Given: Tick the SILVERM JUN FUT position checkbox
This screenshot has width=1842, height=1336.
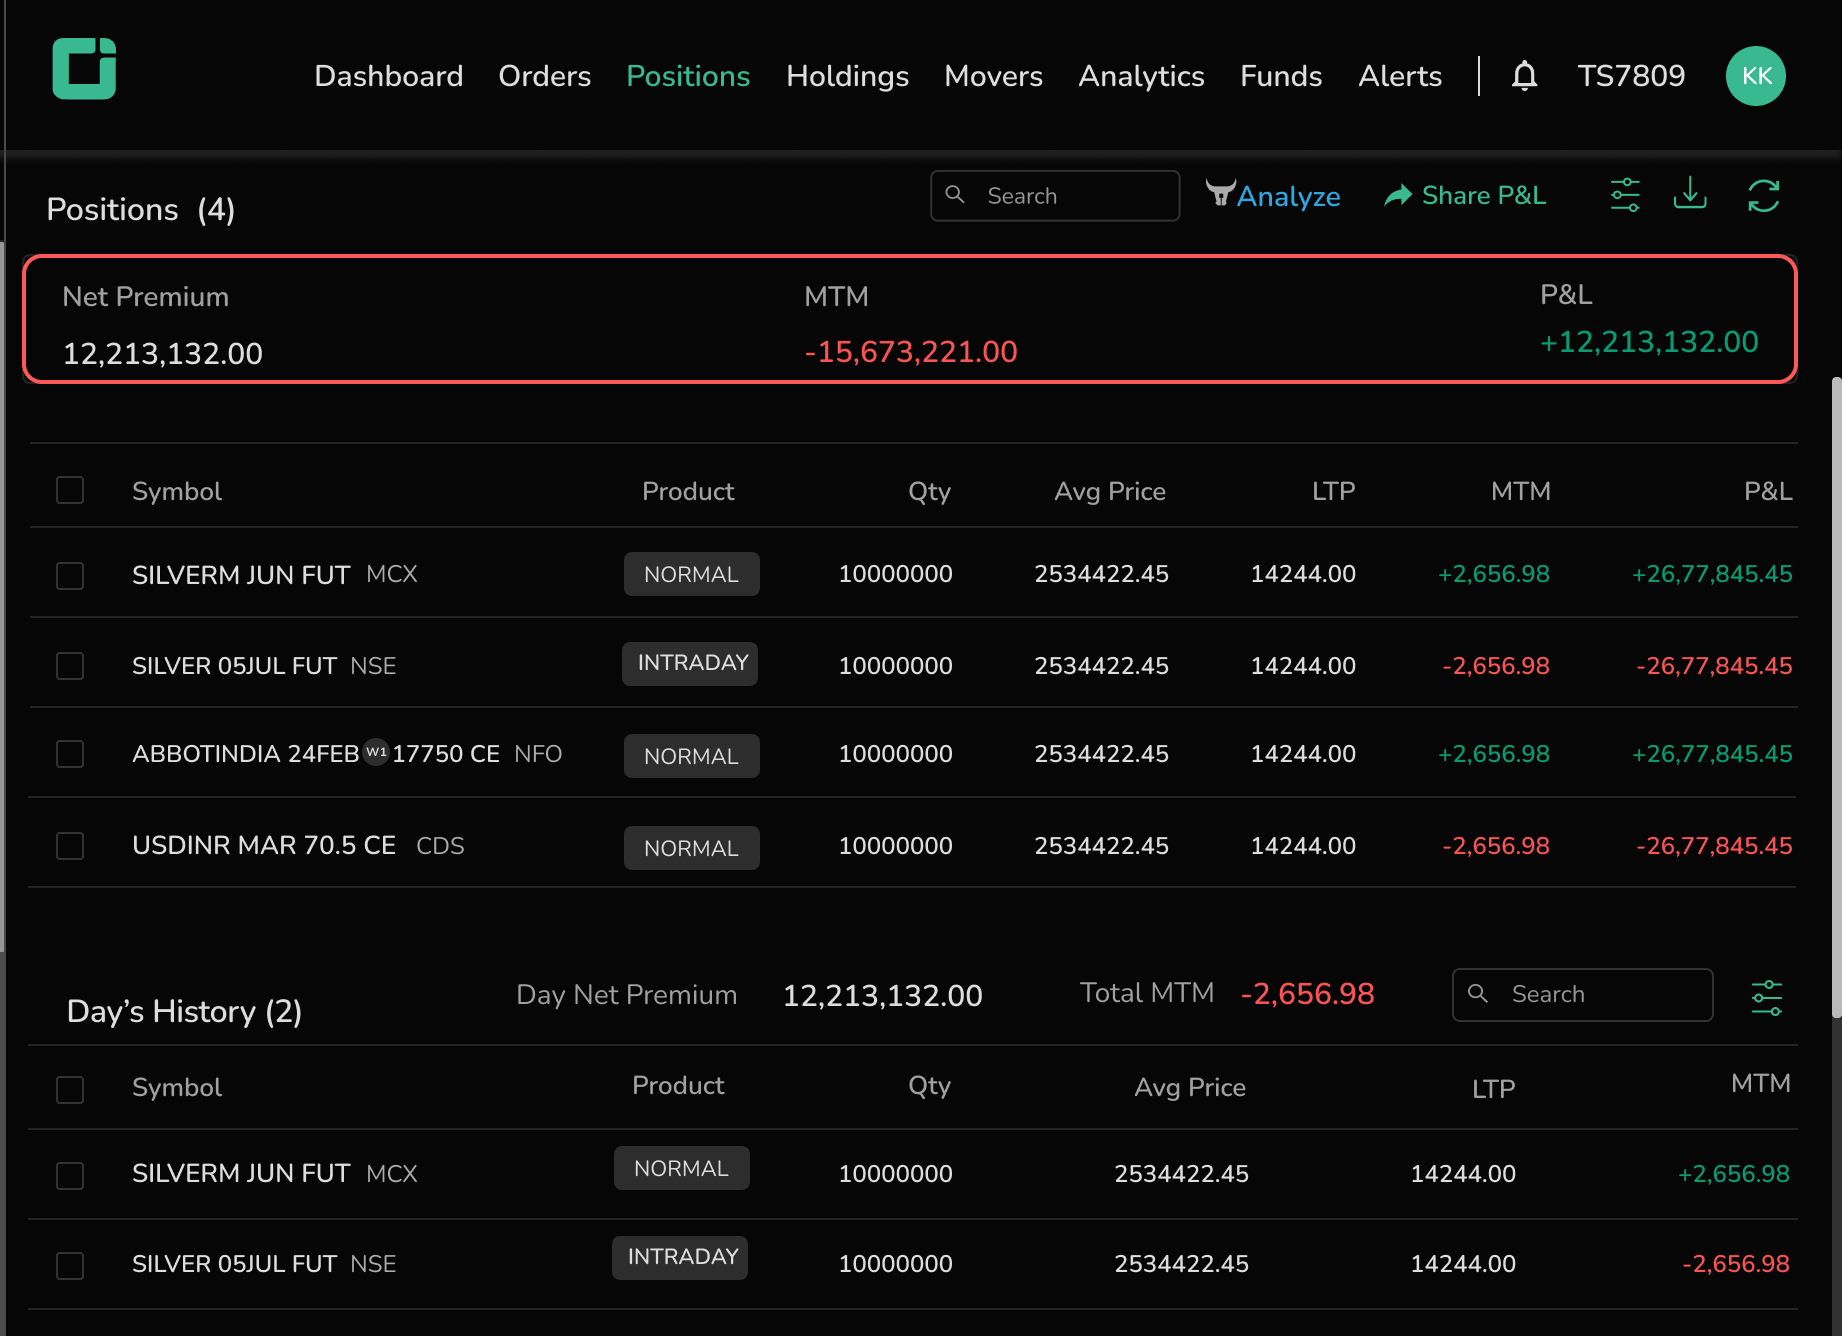Looking at the screenshot, I should pyautogui.click(x=70, y=576).
